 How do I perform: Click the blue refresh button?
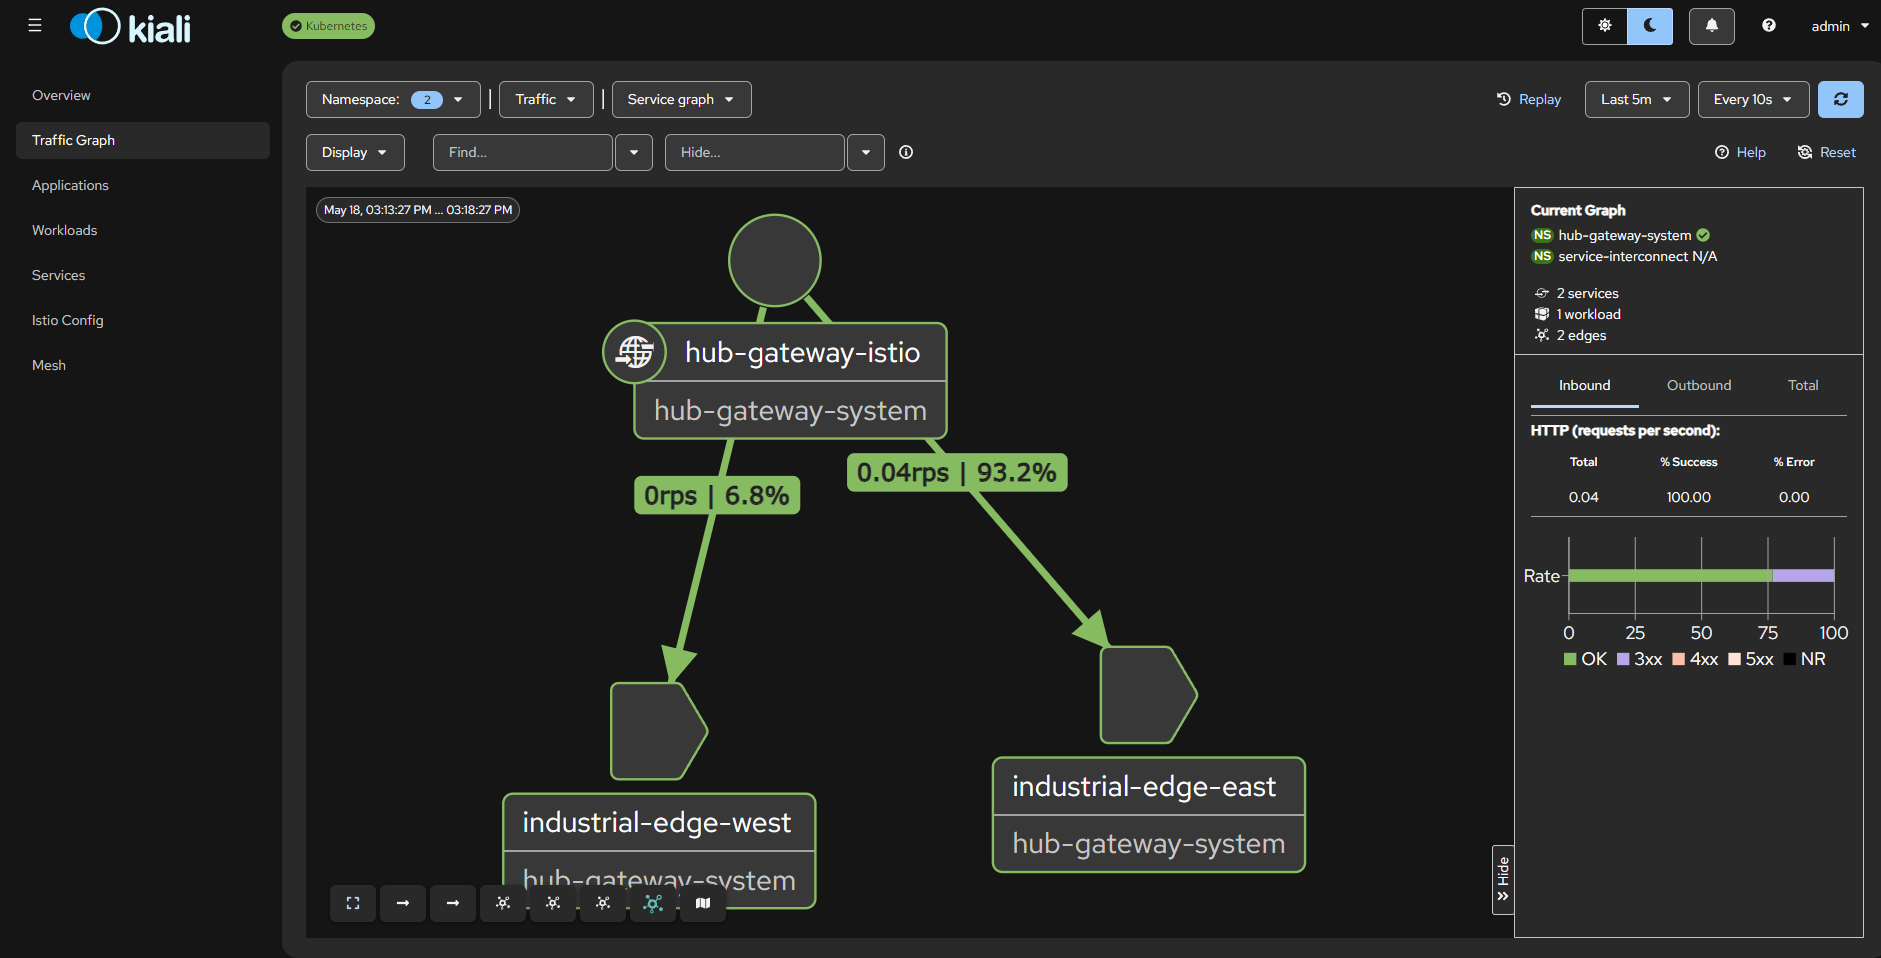[1841, 99]
